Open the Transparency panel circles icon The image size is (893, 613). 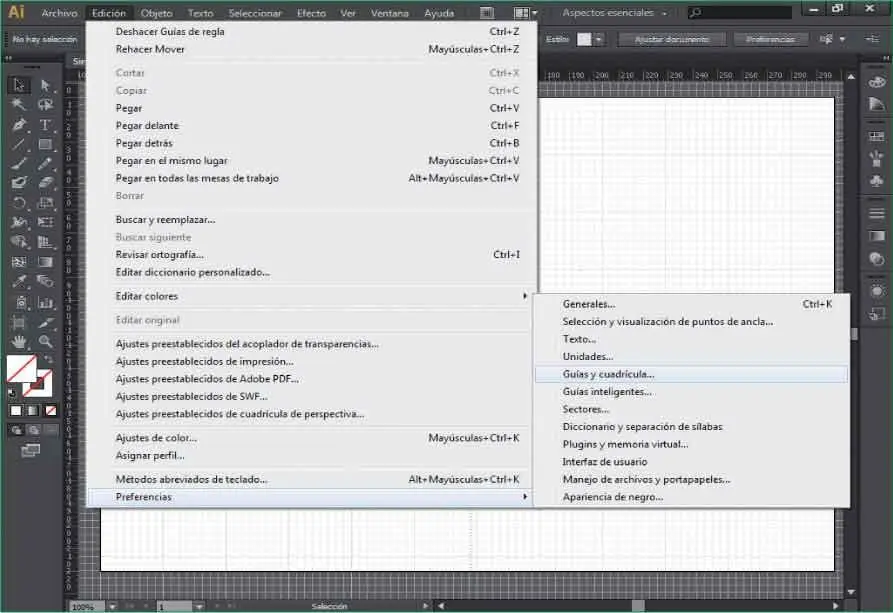[876, 259]
